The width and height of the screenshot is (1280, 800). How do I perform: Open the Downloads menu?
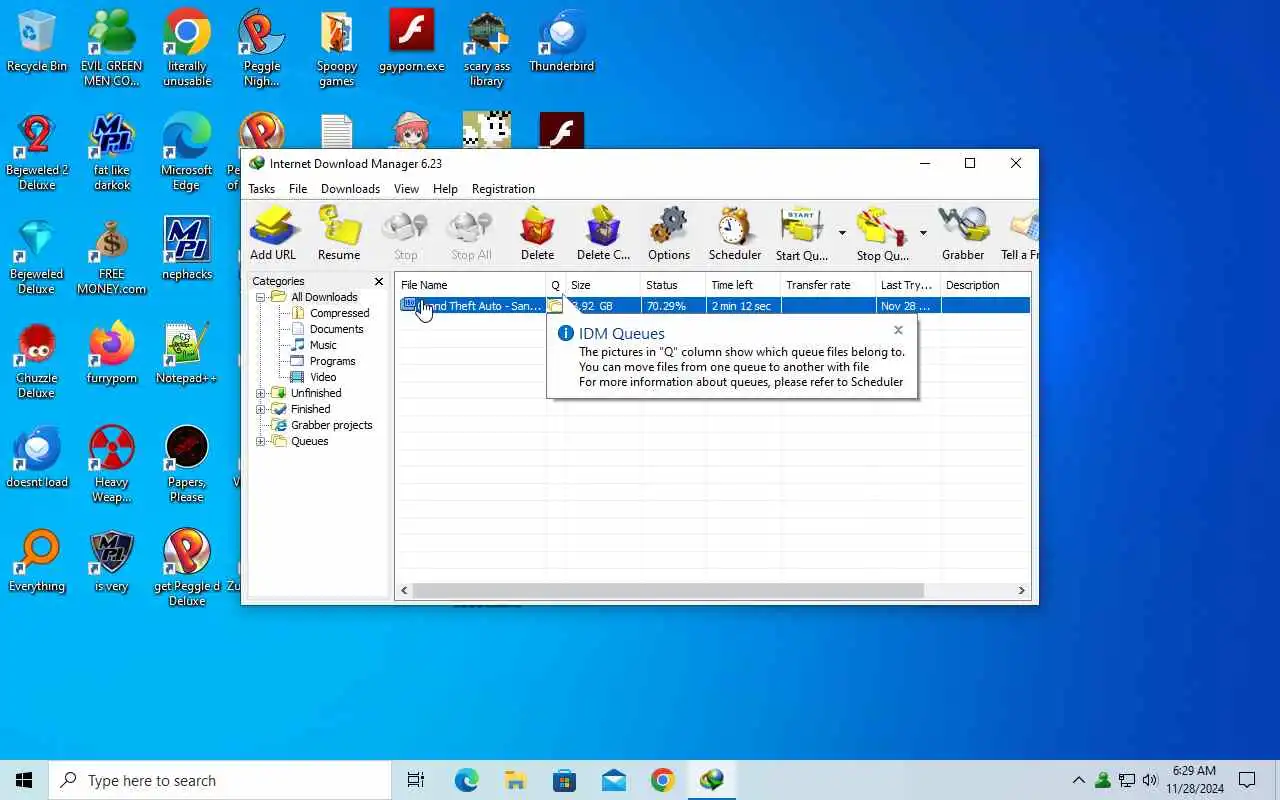350,189
